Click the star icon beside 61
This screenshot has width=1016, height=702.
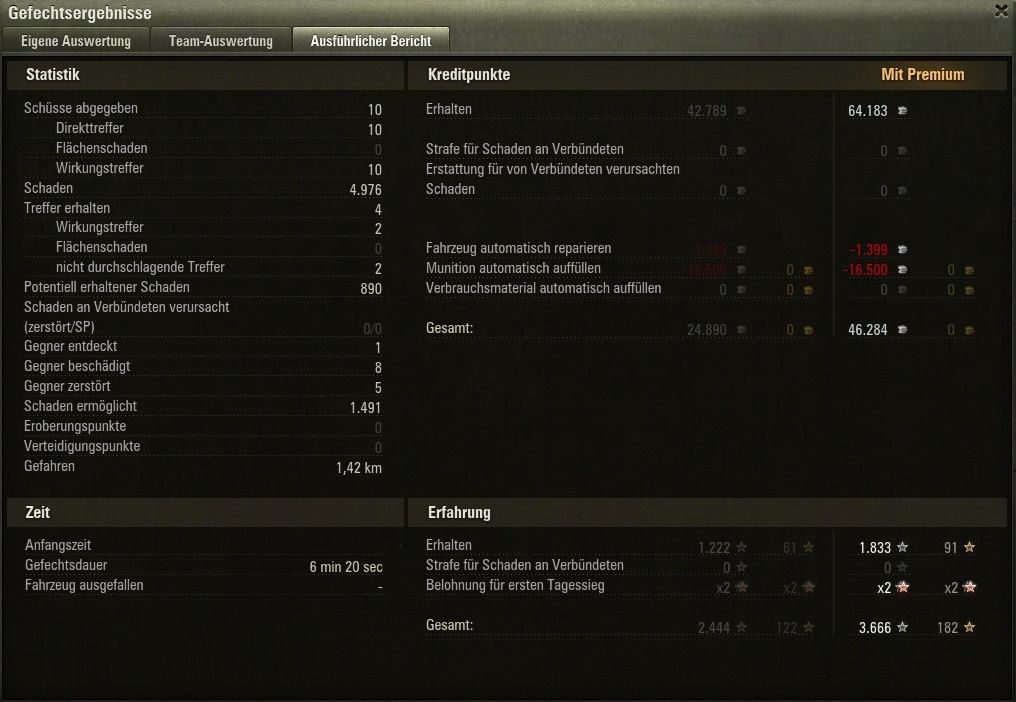[809, 548]
